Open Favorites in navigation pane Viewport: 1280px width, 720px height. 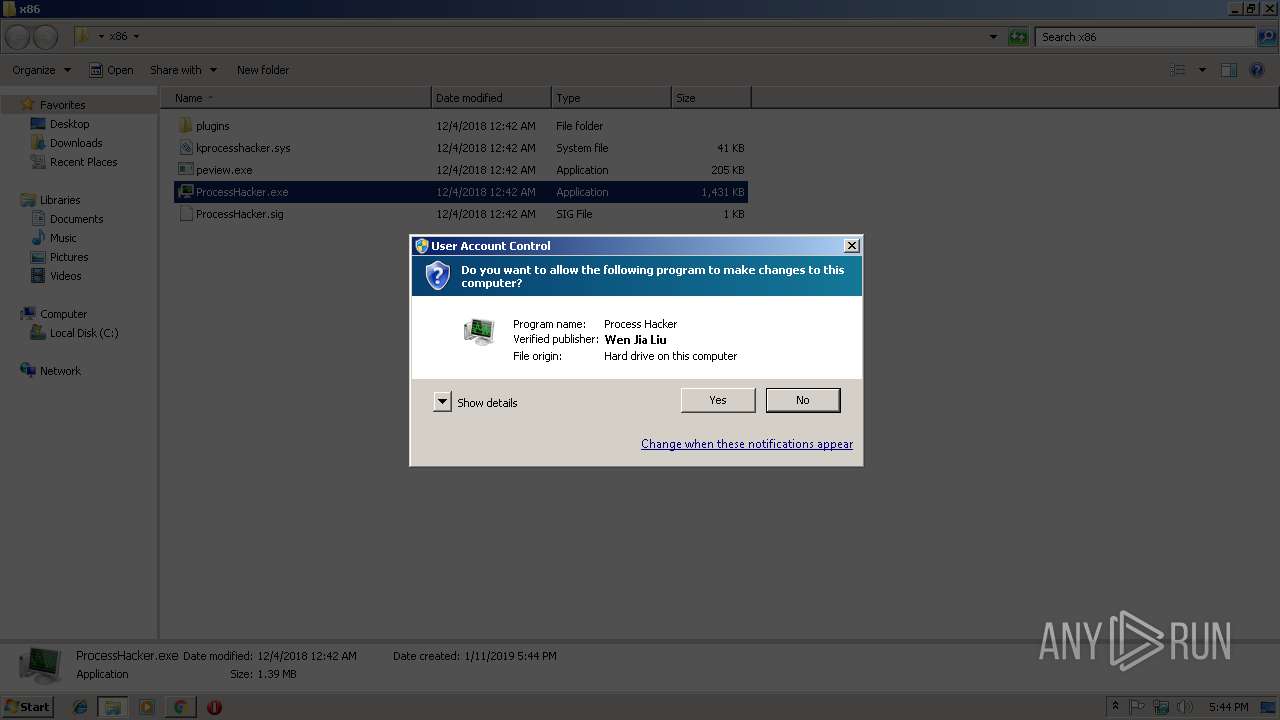62,105
